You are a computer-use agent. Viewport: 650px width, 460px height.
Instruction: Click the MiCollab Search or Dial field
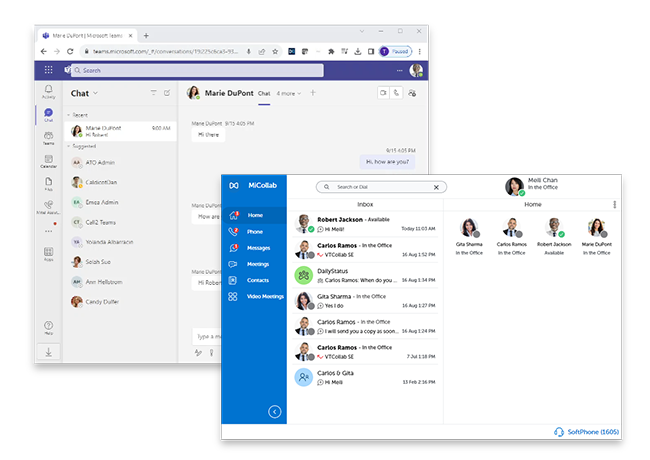coord(381,187)
